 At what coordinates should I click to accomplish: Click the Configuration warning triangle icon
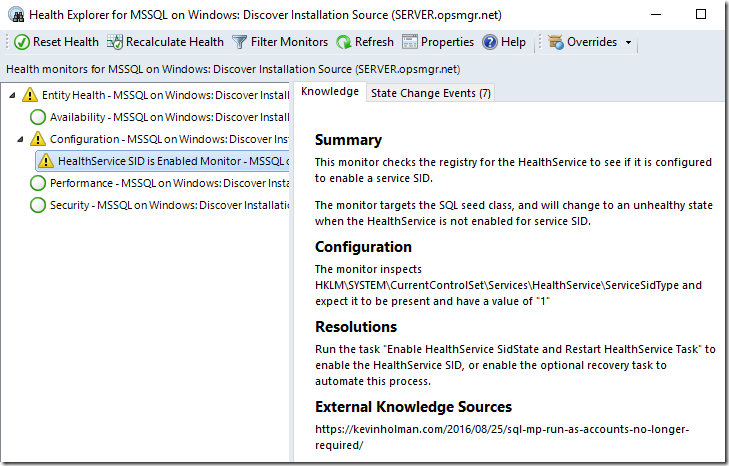pyautogui.click(x=38, y=139)
